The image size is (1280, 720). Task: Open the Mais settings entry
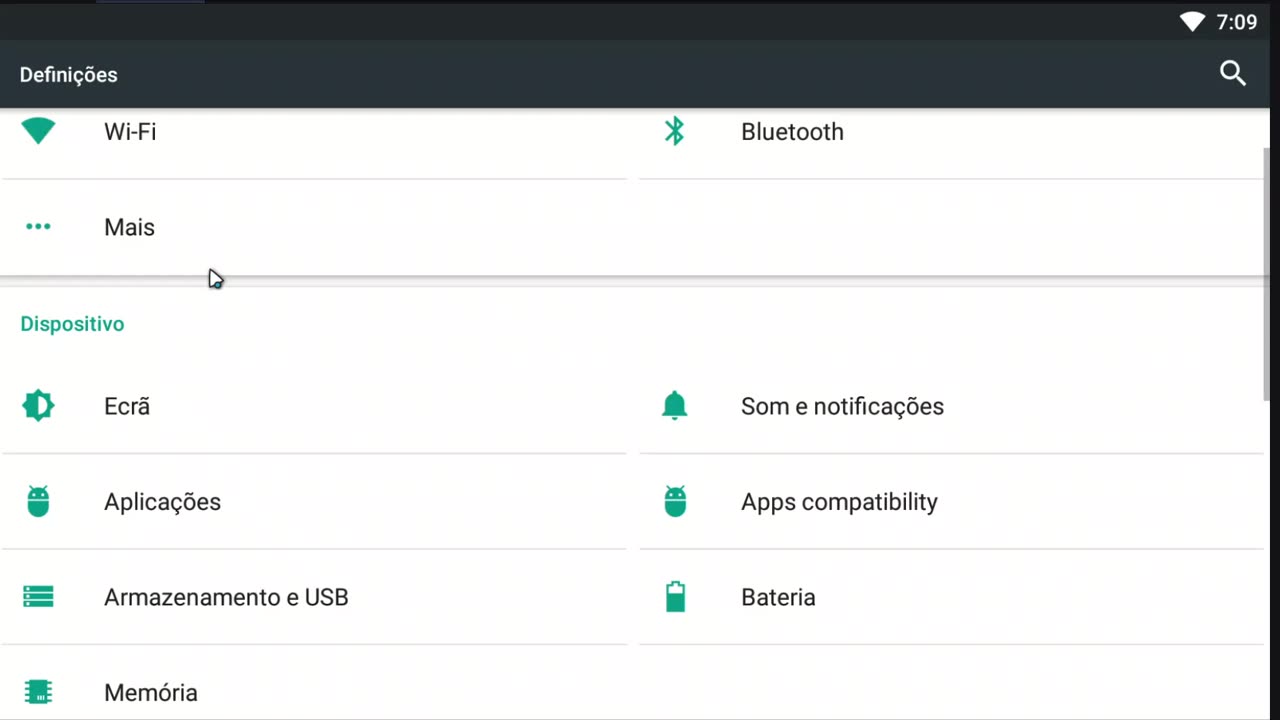coord(314,228)
